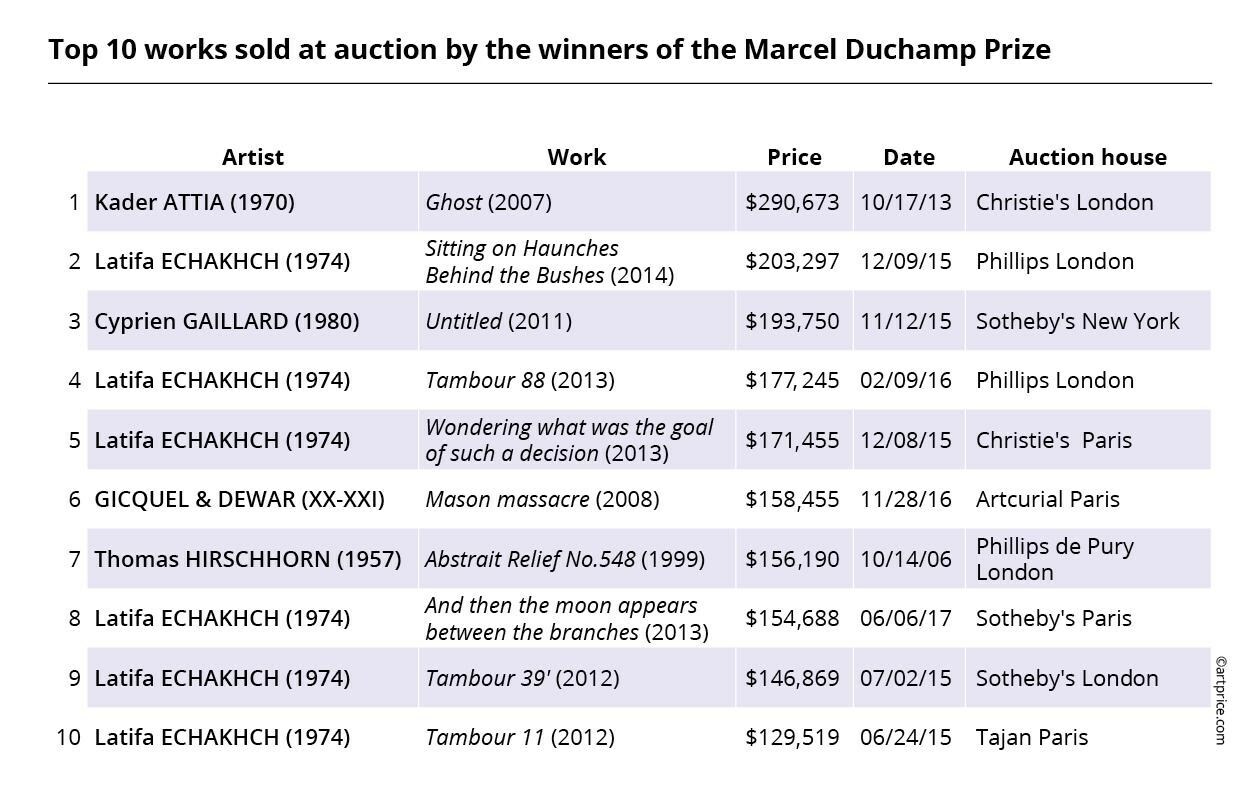Click the $129,519 price cell

(x=792, y=737)
